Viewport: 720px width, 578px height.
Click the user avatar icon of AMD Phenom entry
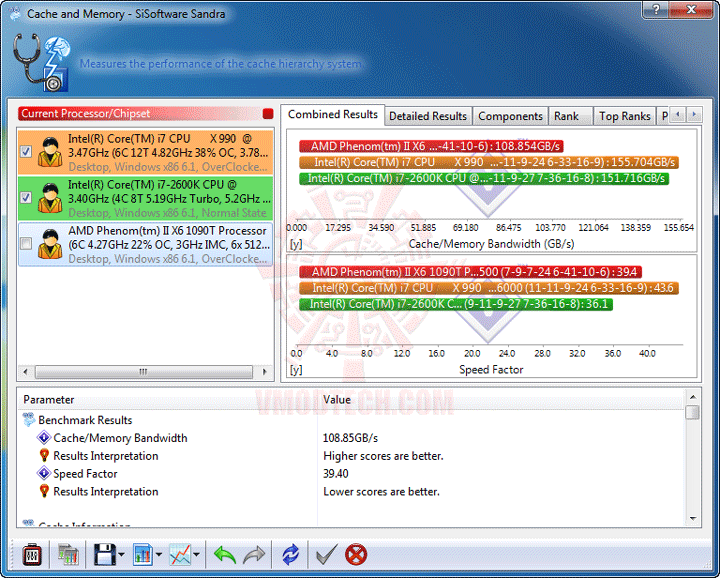pos(50,244)
